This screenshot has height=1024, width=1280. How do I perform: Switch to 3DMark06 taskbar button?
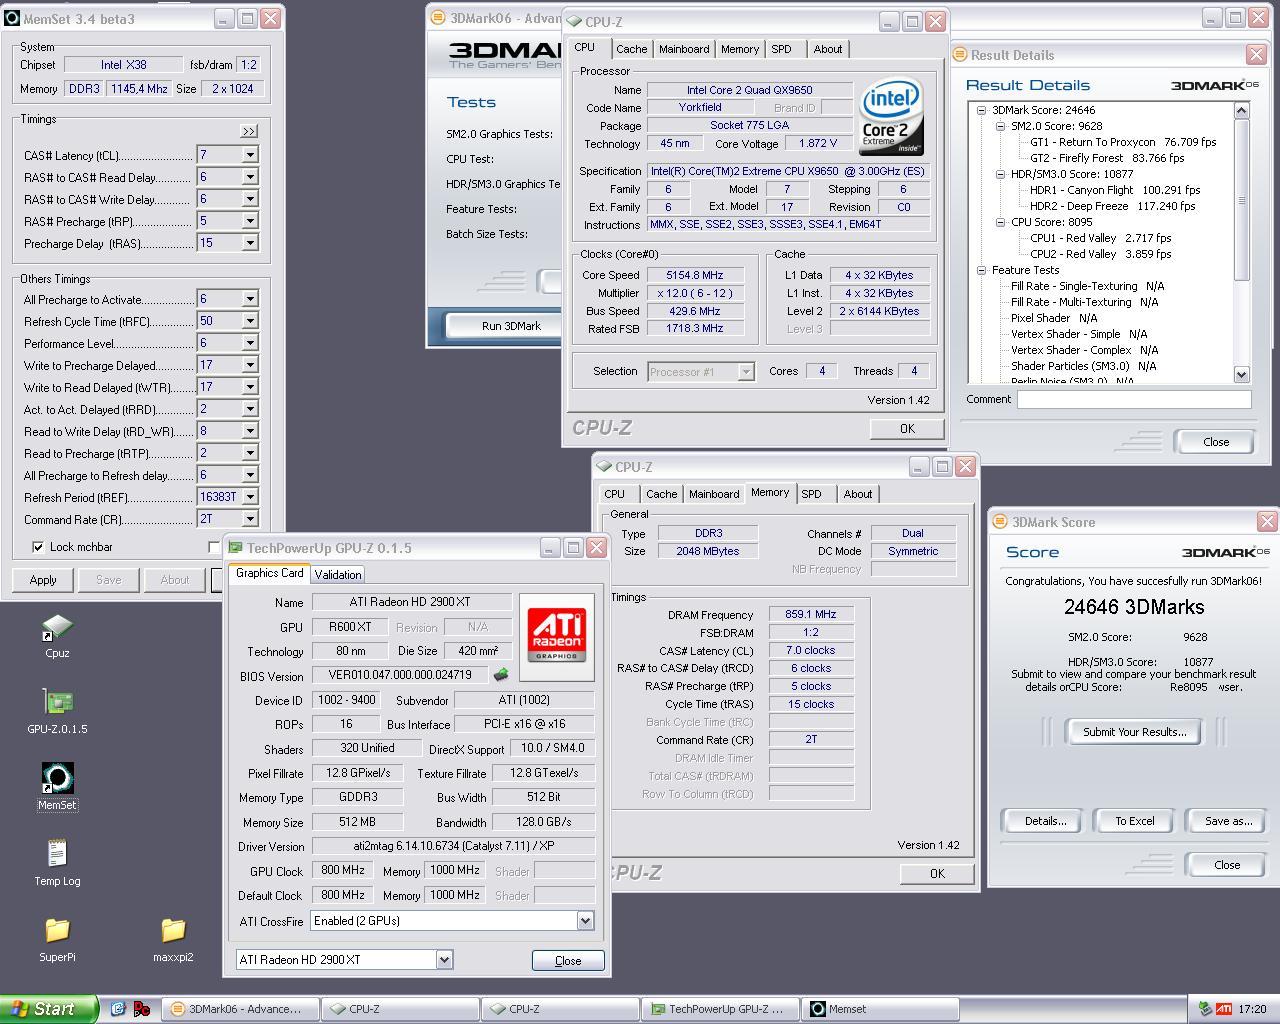coord(242,1009)
